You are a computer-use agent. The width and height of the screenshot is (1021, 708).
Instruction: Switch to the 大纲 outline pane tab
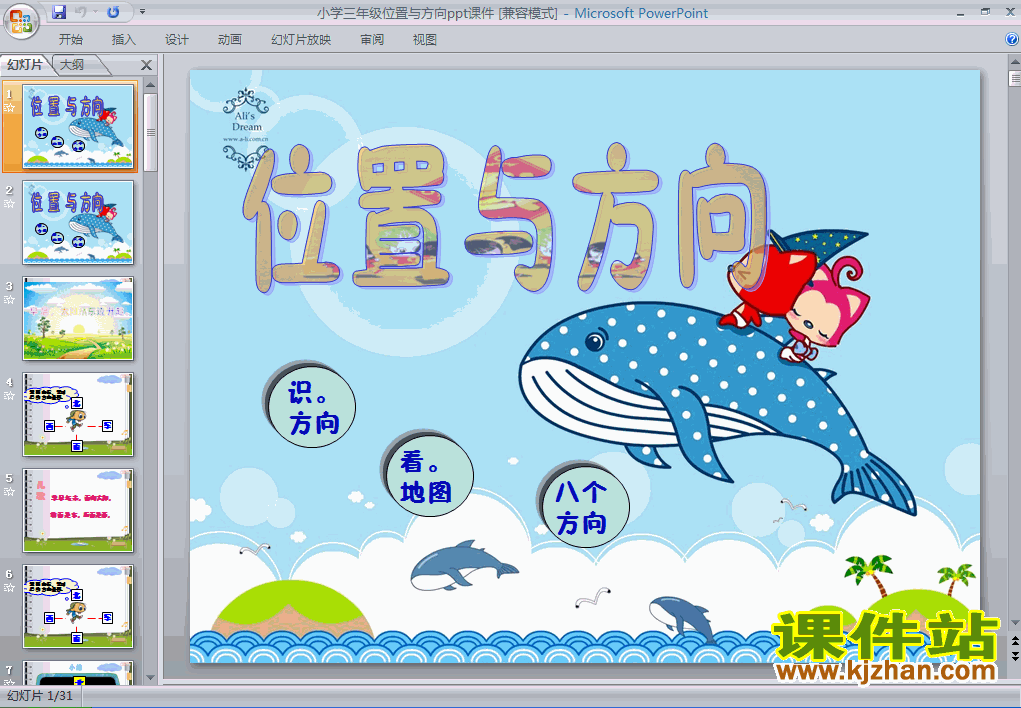click(x=73, y=64)
